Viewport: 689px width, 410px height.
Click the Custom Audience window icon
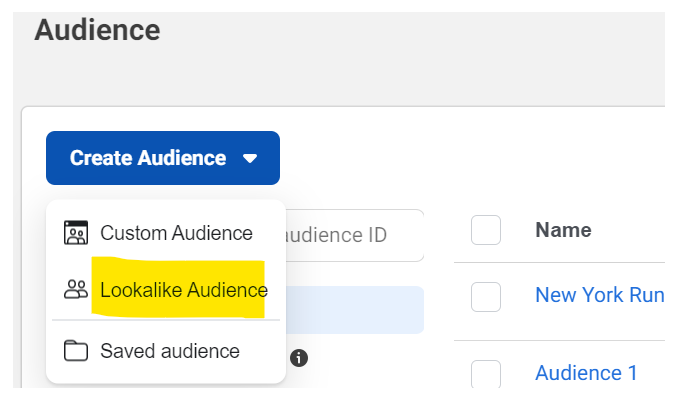tap(76, 232)
